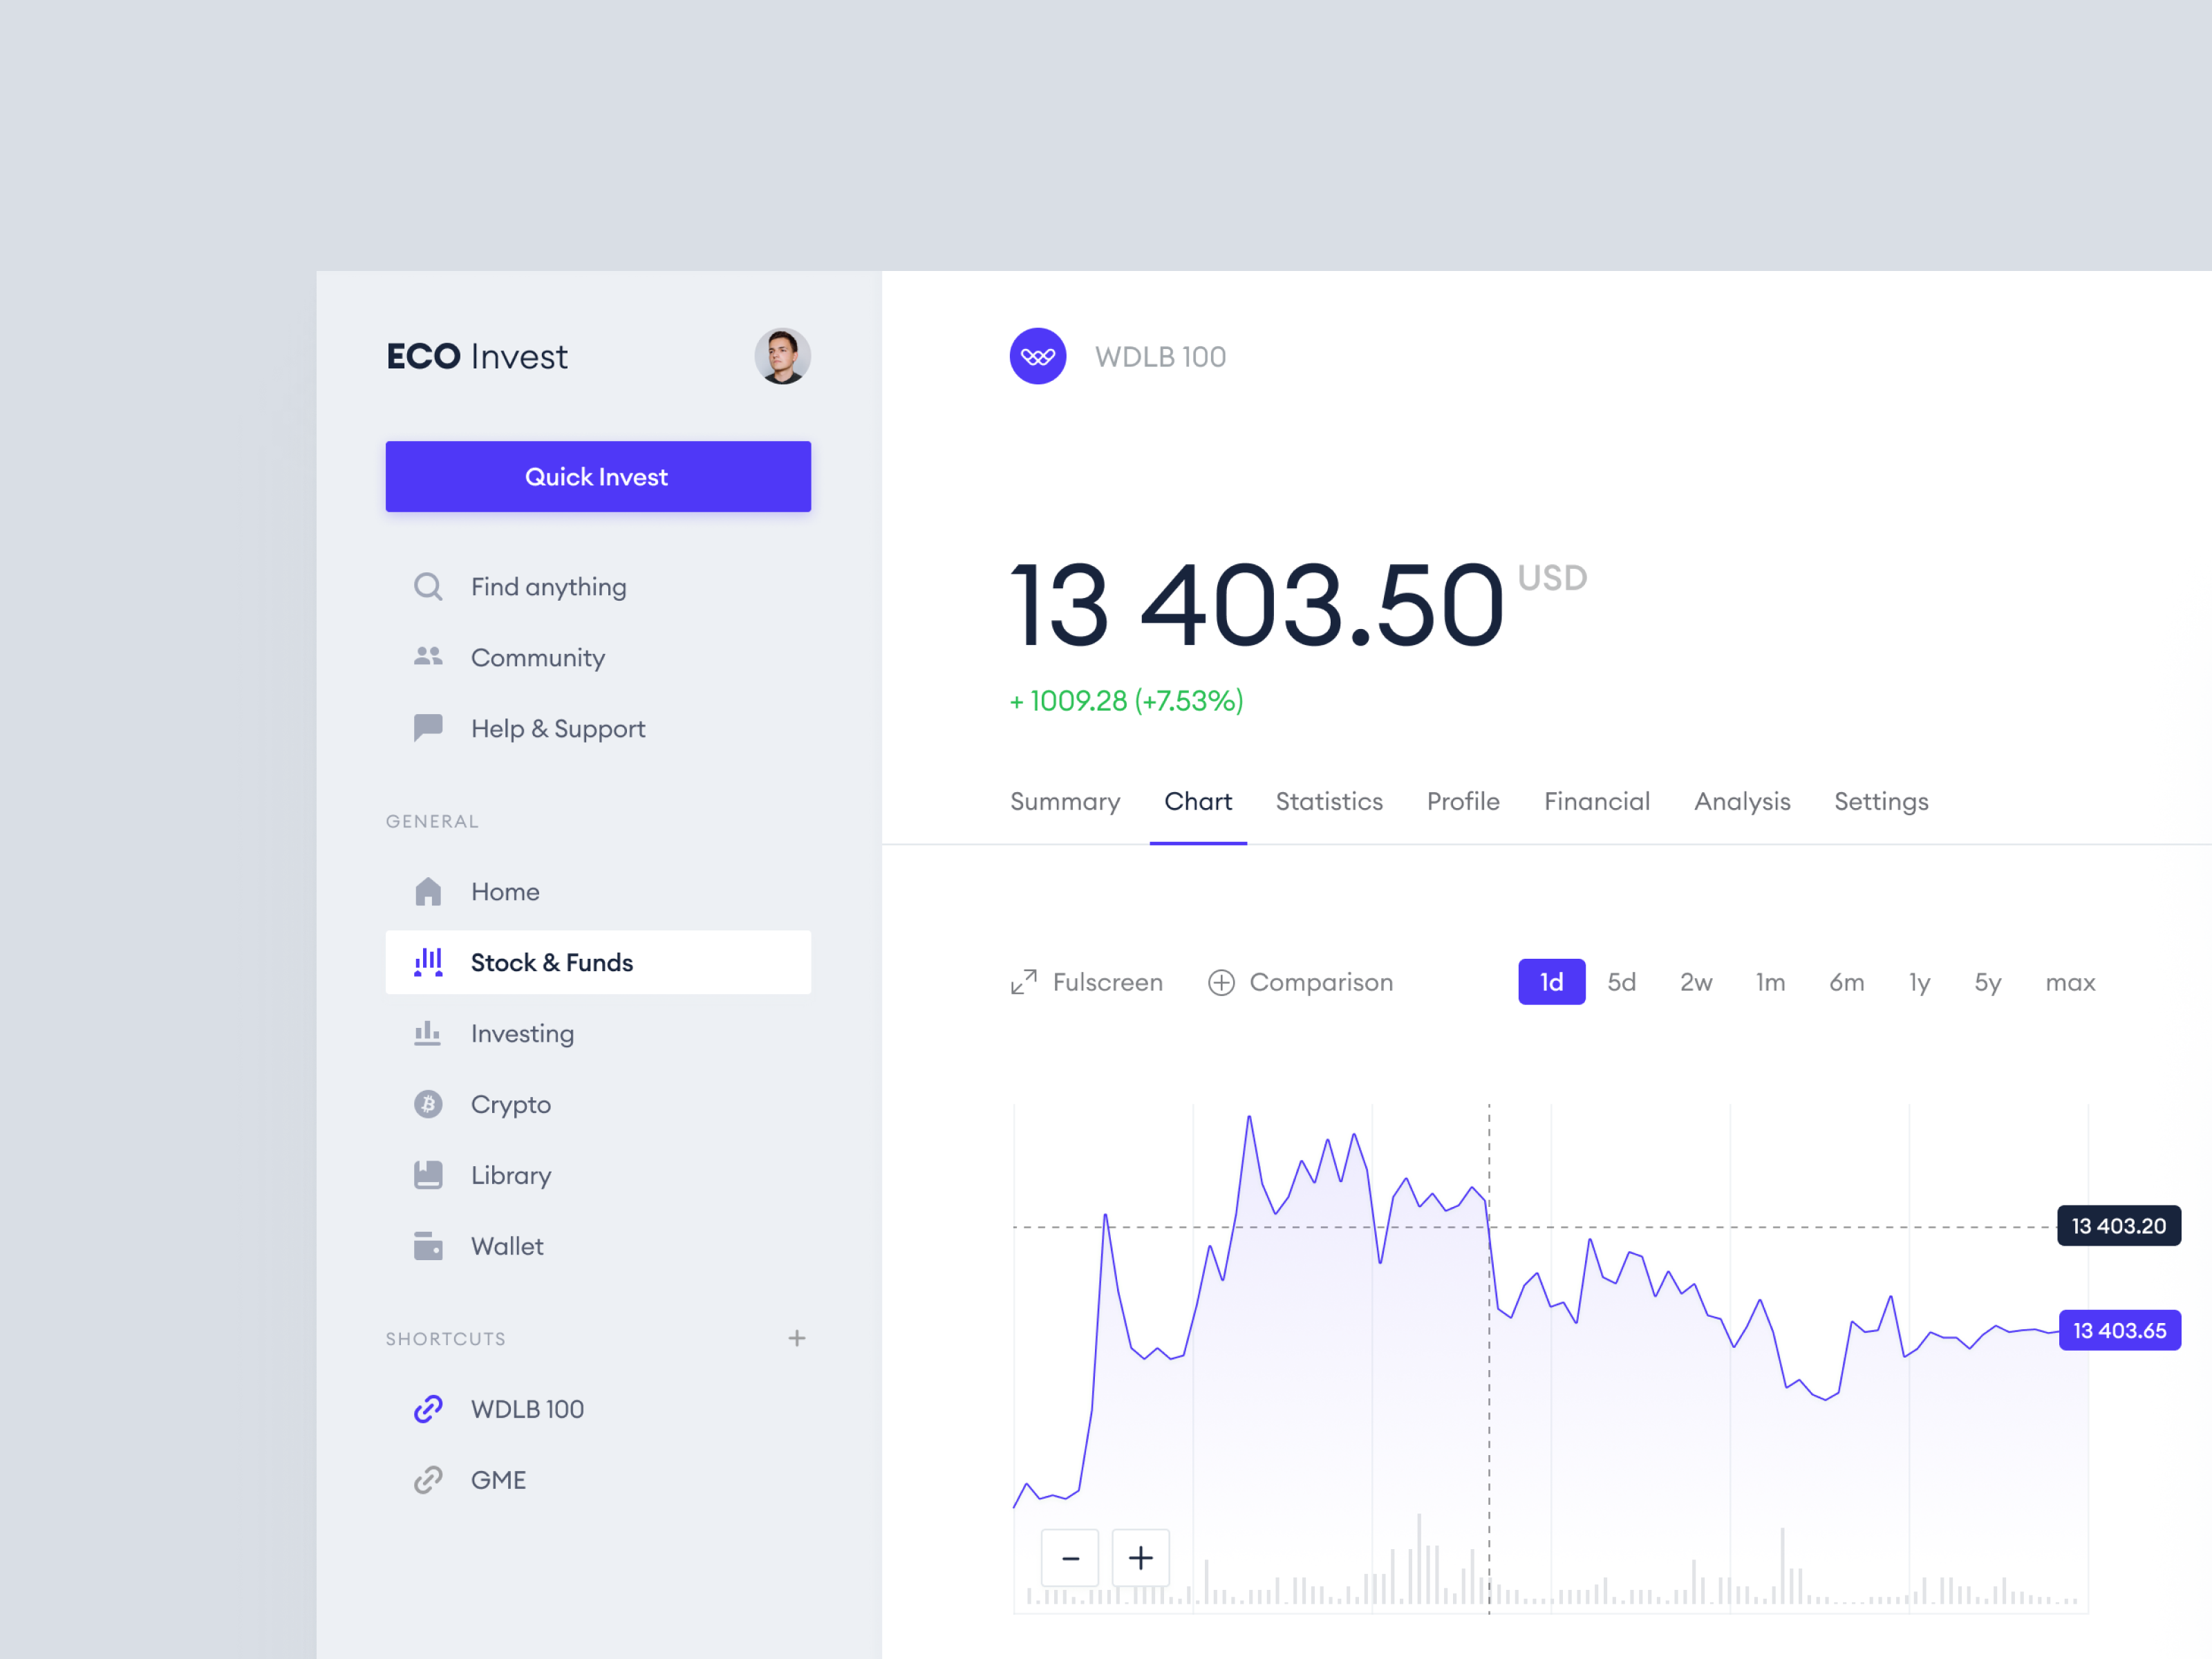Select the 6m time range
The image size is (2212, 1659).
tap(1847, 982)
